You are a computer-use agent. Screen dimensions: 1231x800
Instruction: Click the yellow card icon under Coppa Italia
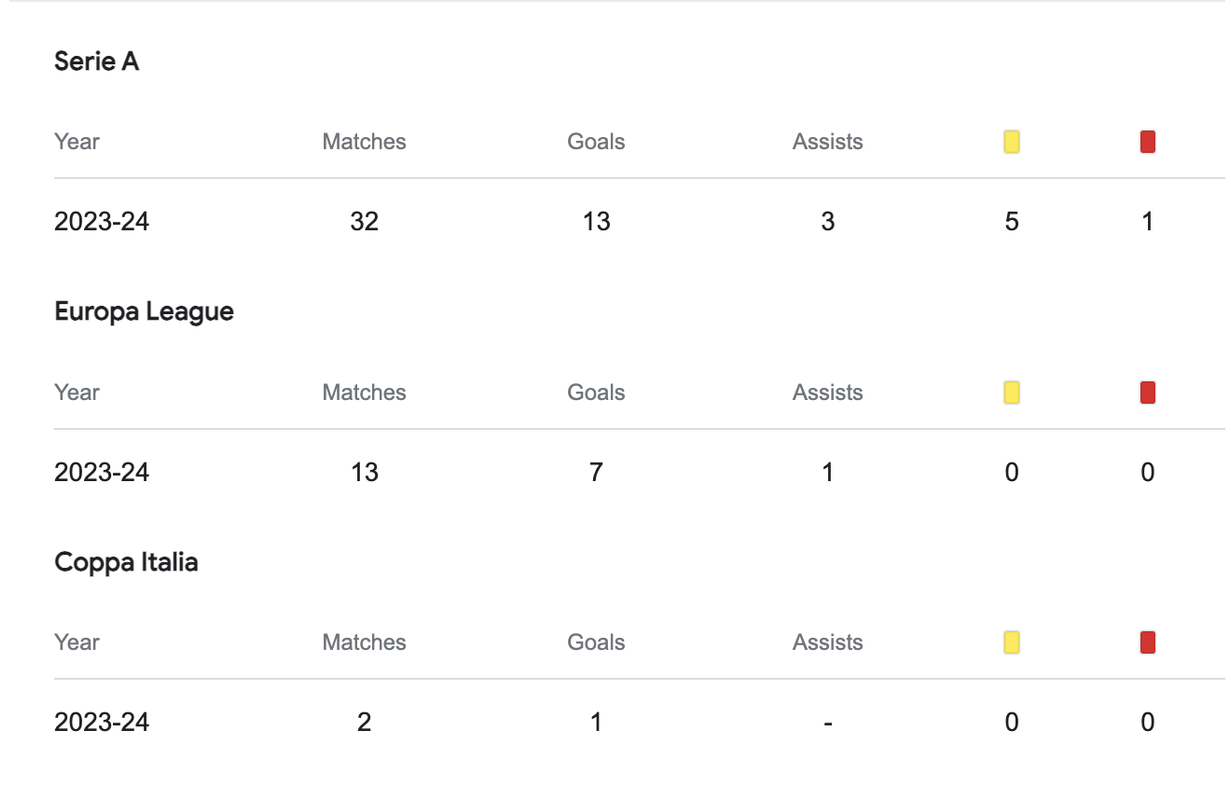[x=1011, y=642]
